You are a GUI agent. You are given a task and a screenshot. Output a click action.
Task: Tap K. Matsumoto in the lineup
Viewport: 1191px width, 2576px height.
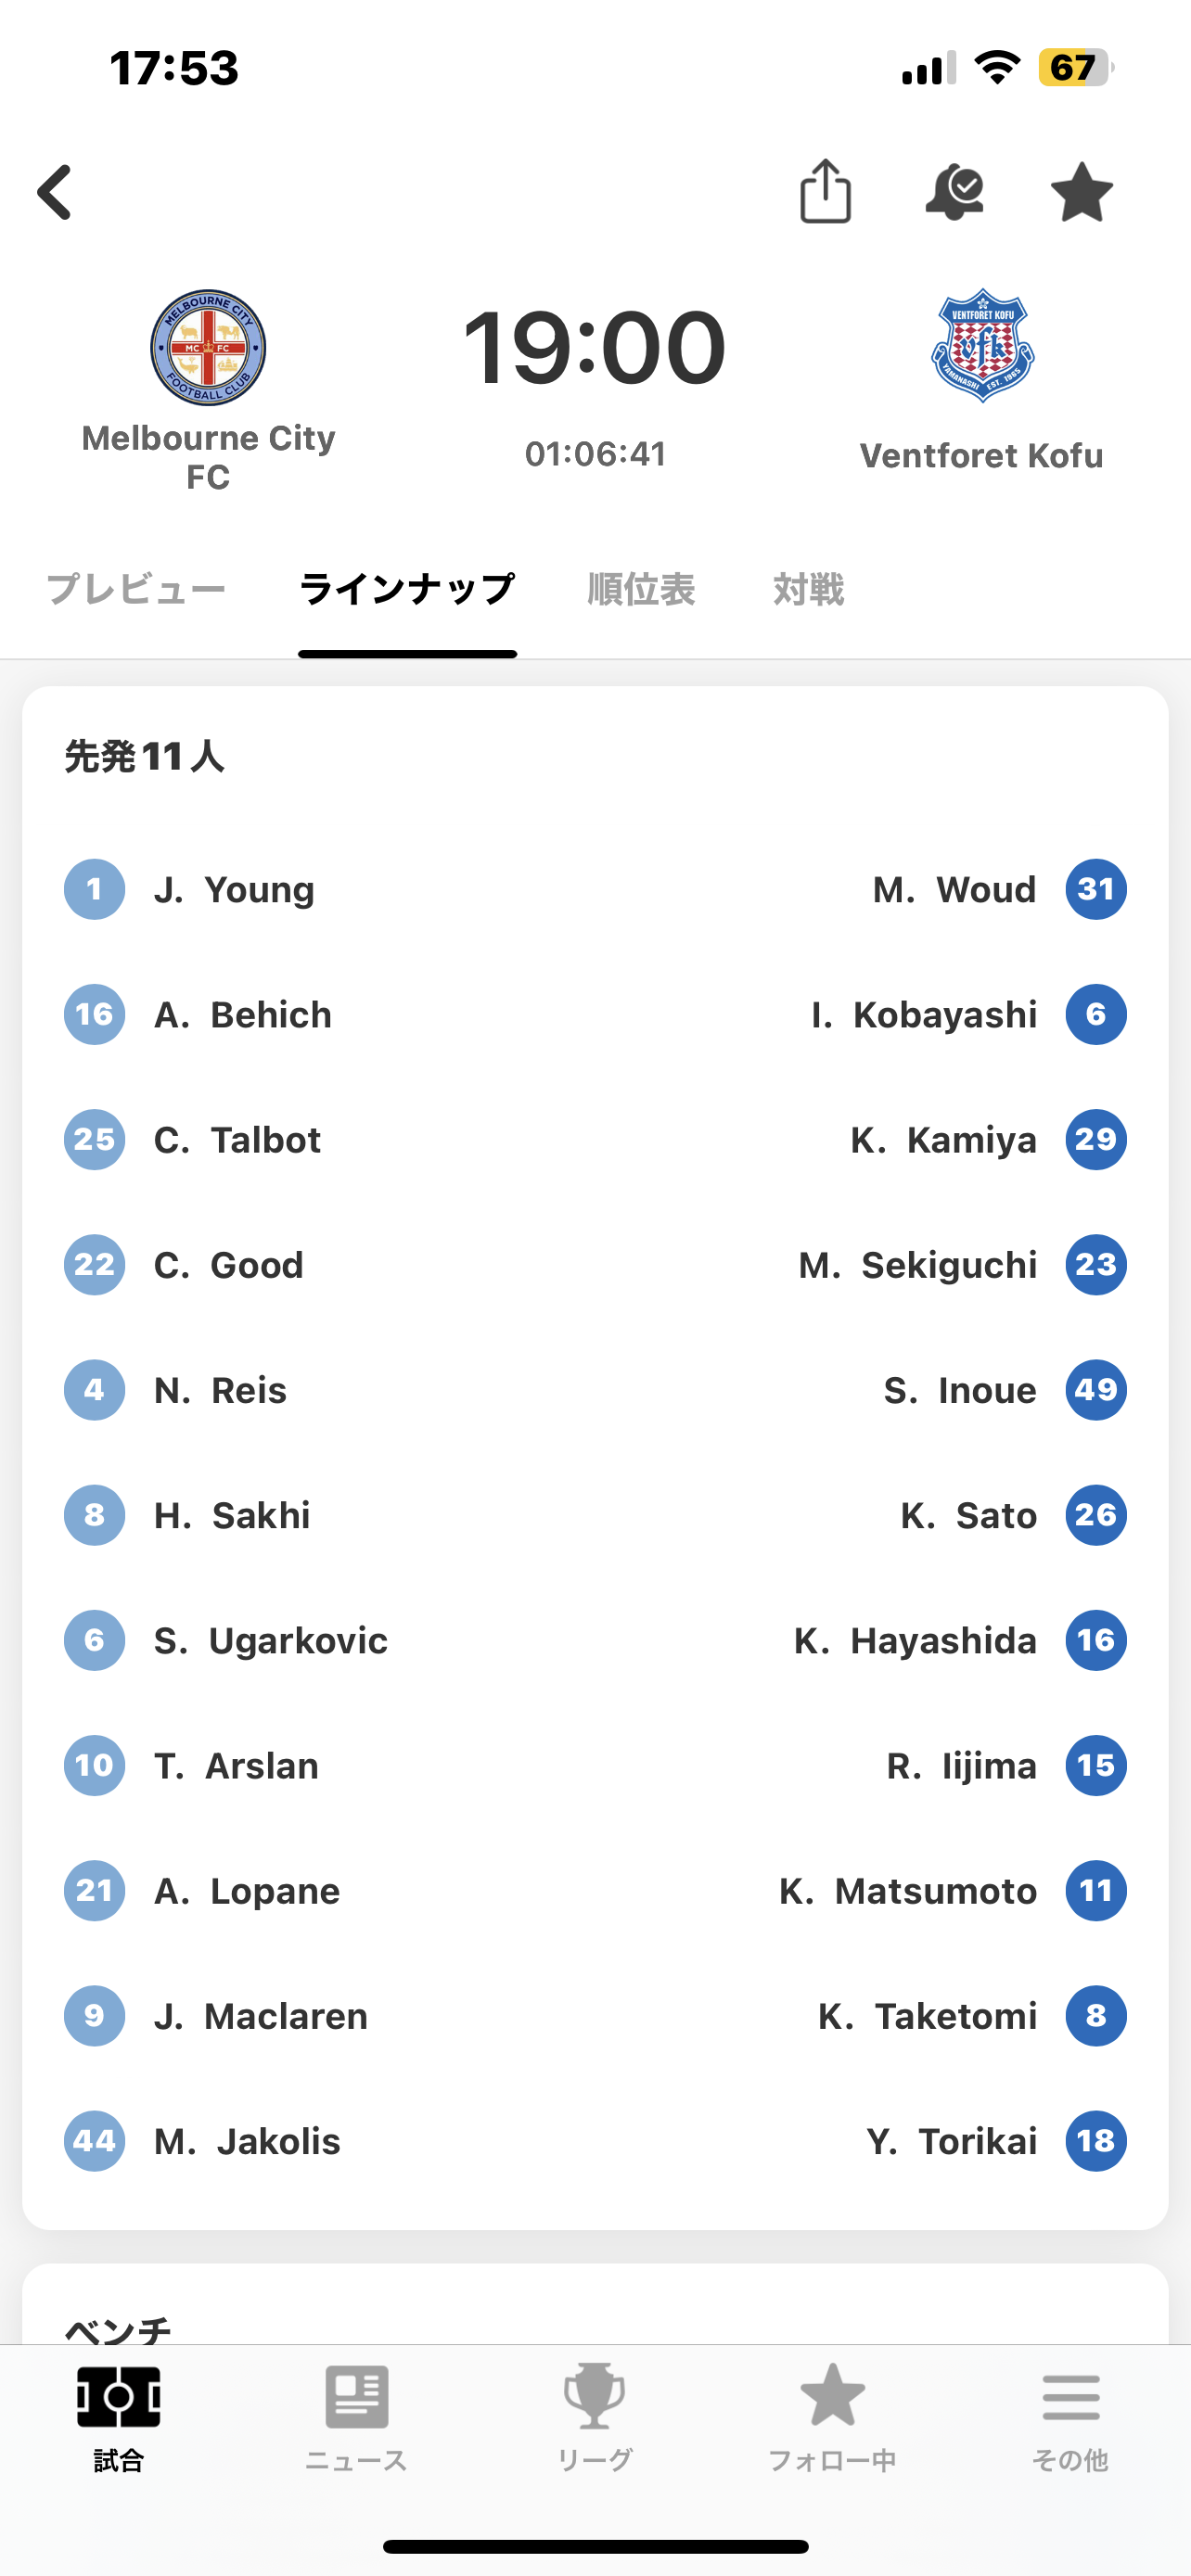(x=908, y=1891)
